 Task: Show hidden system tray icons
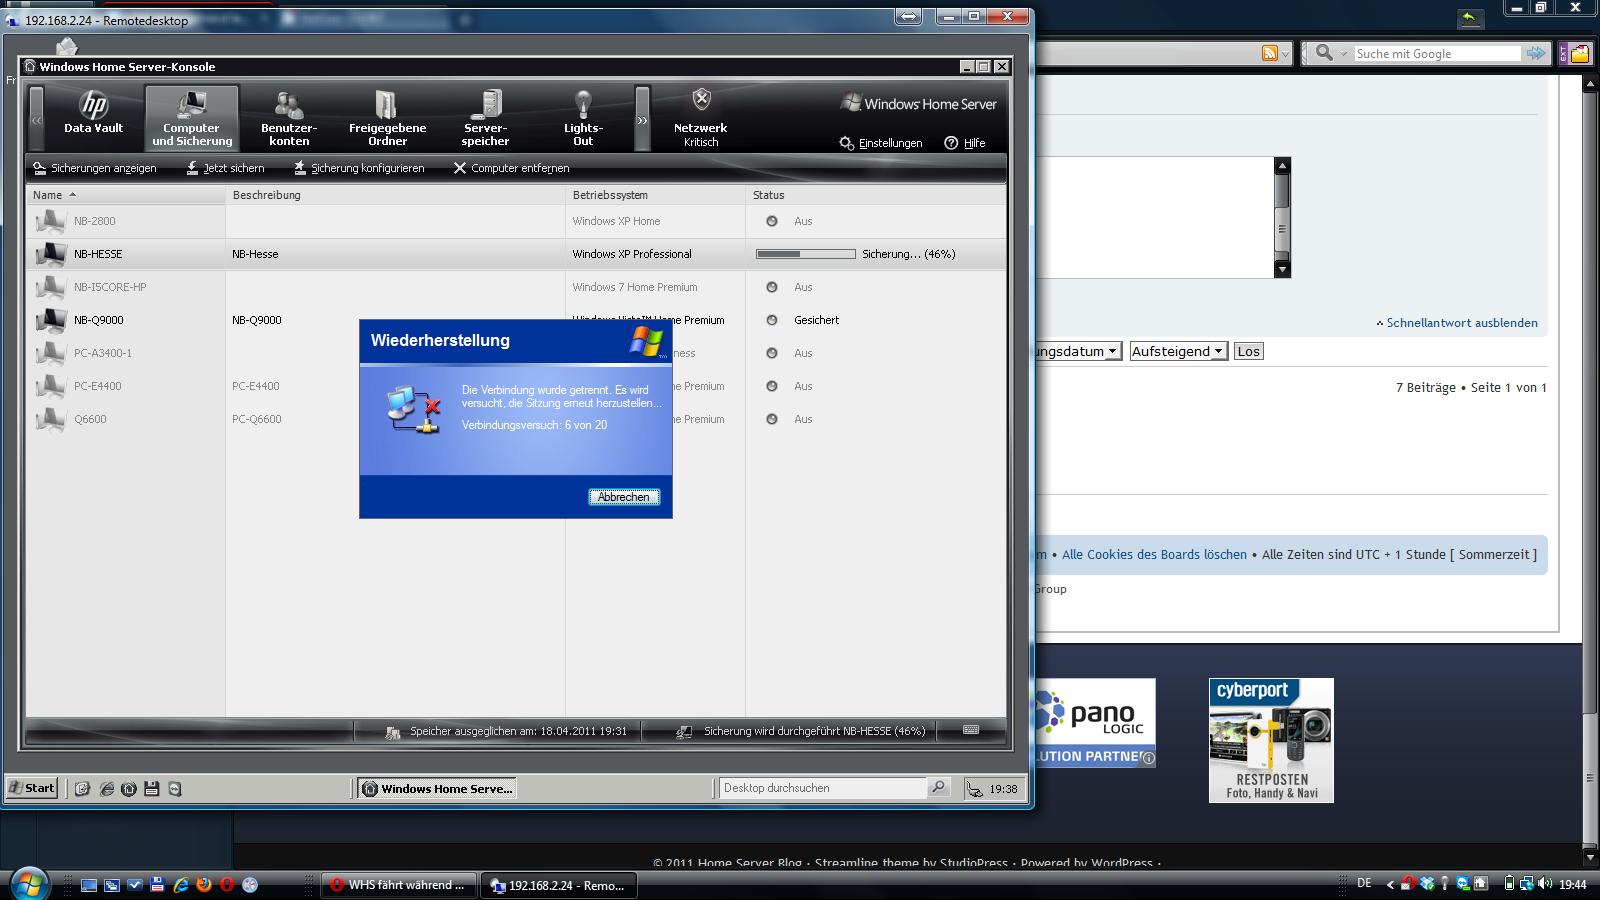[x=1390, y=884]
